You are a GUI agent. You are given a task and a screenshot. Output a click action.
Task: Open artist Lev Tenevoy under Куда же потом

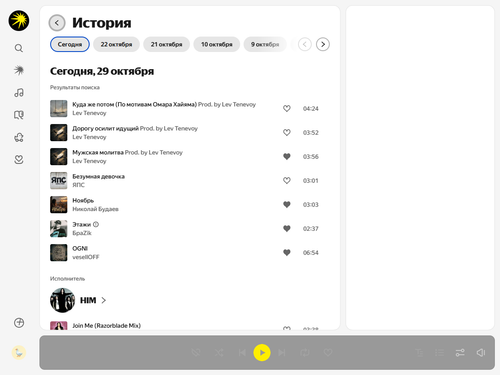[x=89, y=113]
